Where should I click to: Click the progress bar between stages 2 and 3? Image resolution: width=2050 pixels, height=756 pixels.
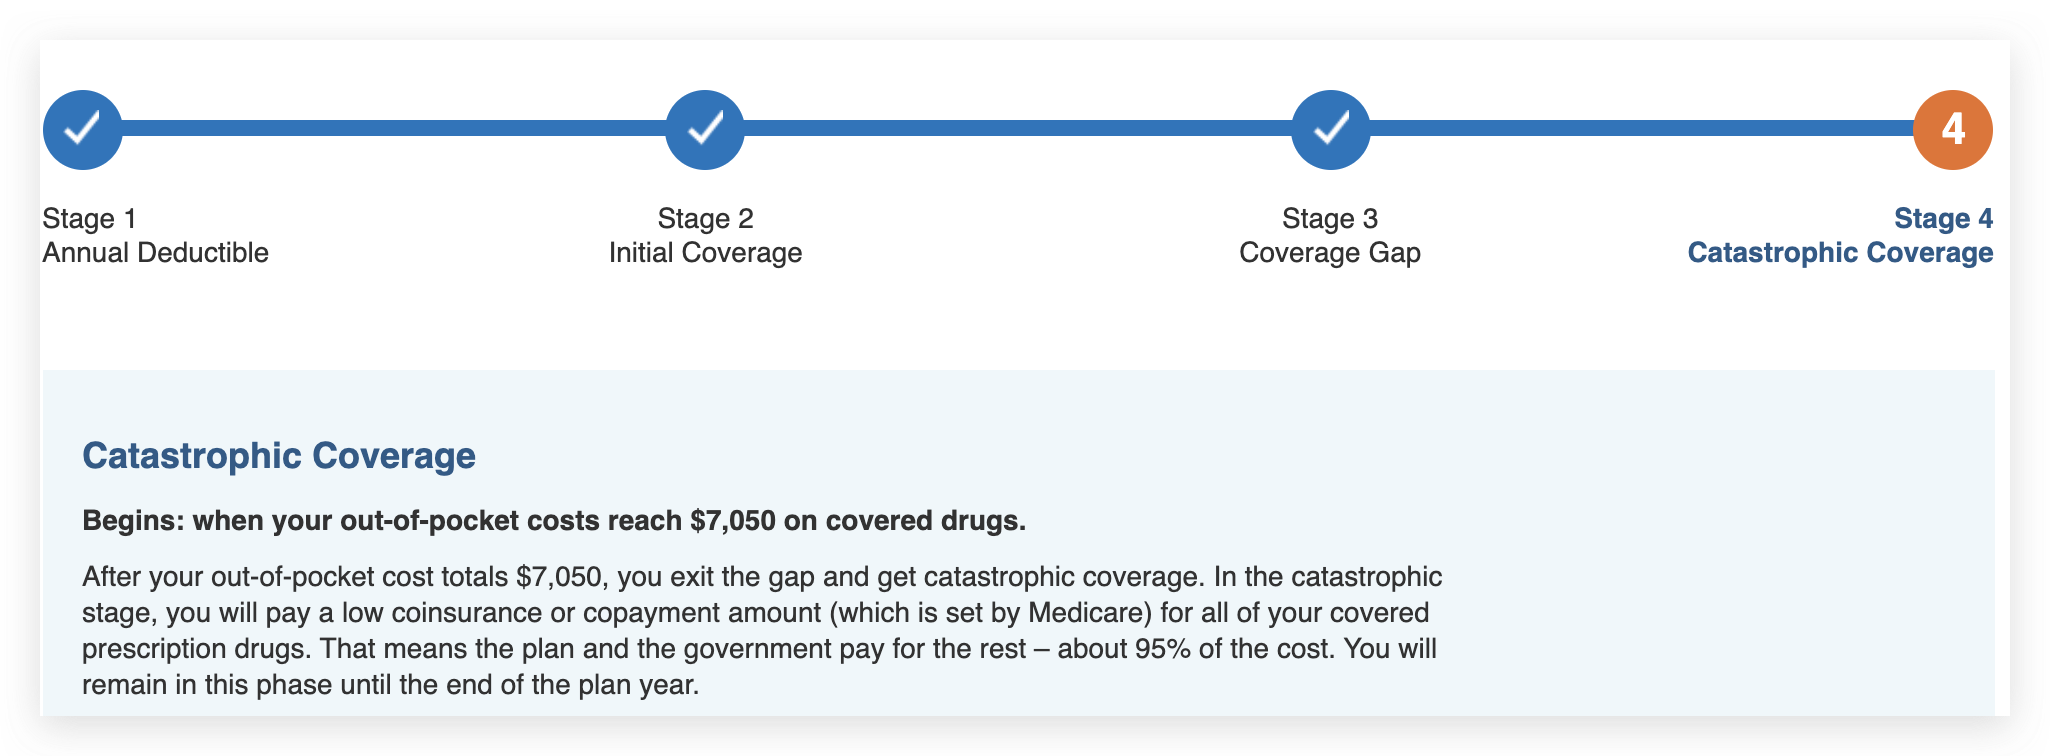(x=1017, y=128)
